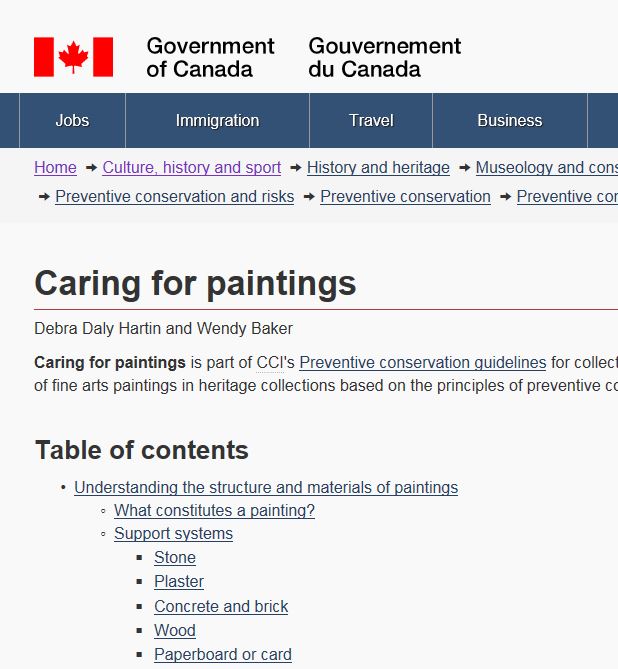
Task: Jump to Paperboard or card subsection
Action: [x=223, y=654]
